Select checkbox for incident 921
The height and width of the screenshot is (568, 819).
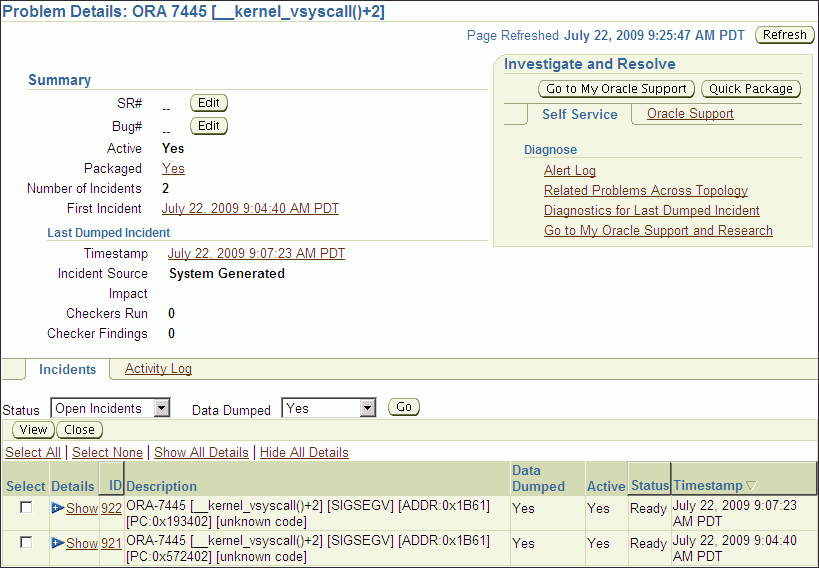click(26, 542)
